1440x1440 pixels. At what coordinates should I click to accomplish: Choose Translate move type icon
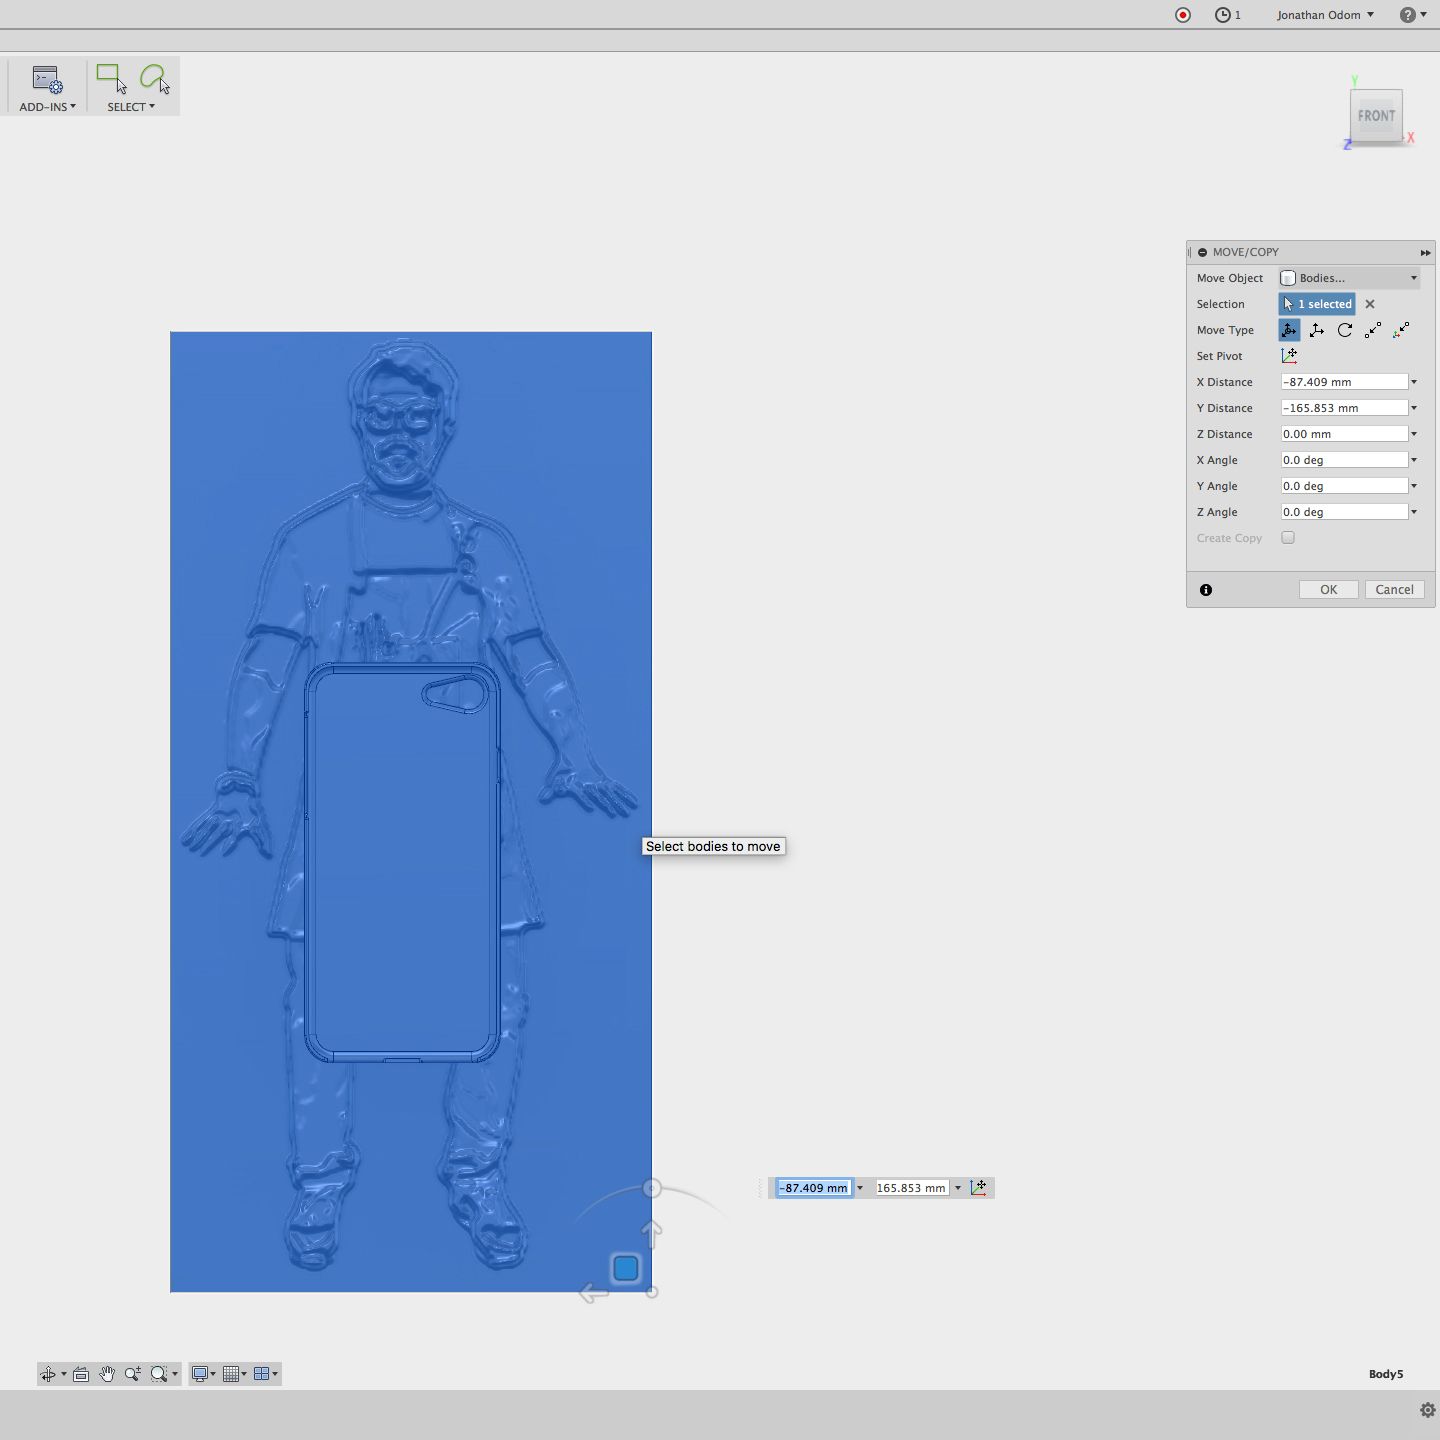(x=1317, y=330)
